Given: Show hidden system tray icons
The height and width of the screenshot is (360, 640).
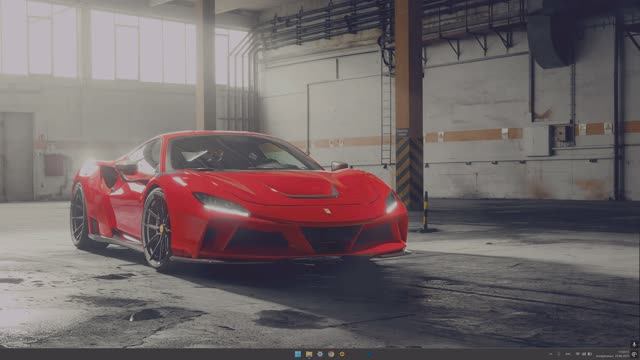Looking at the screenshot, I should tap(551, 354).
